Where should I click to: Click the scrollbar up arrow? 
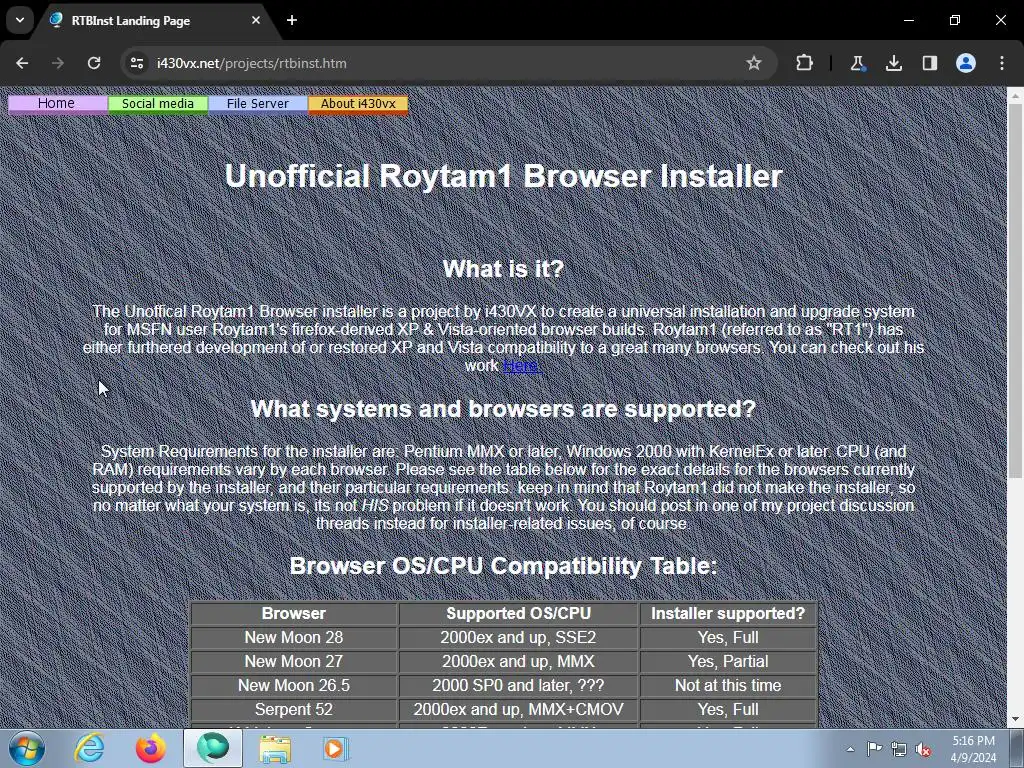point(1015,96)
